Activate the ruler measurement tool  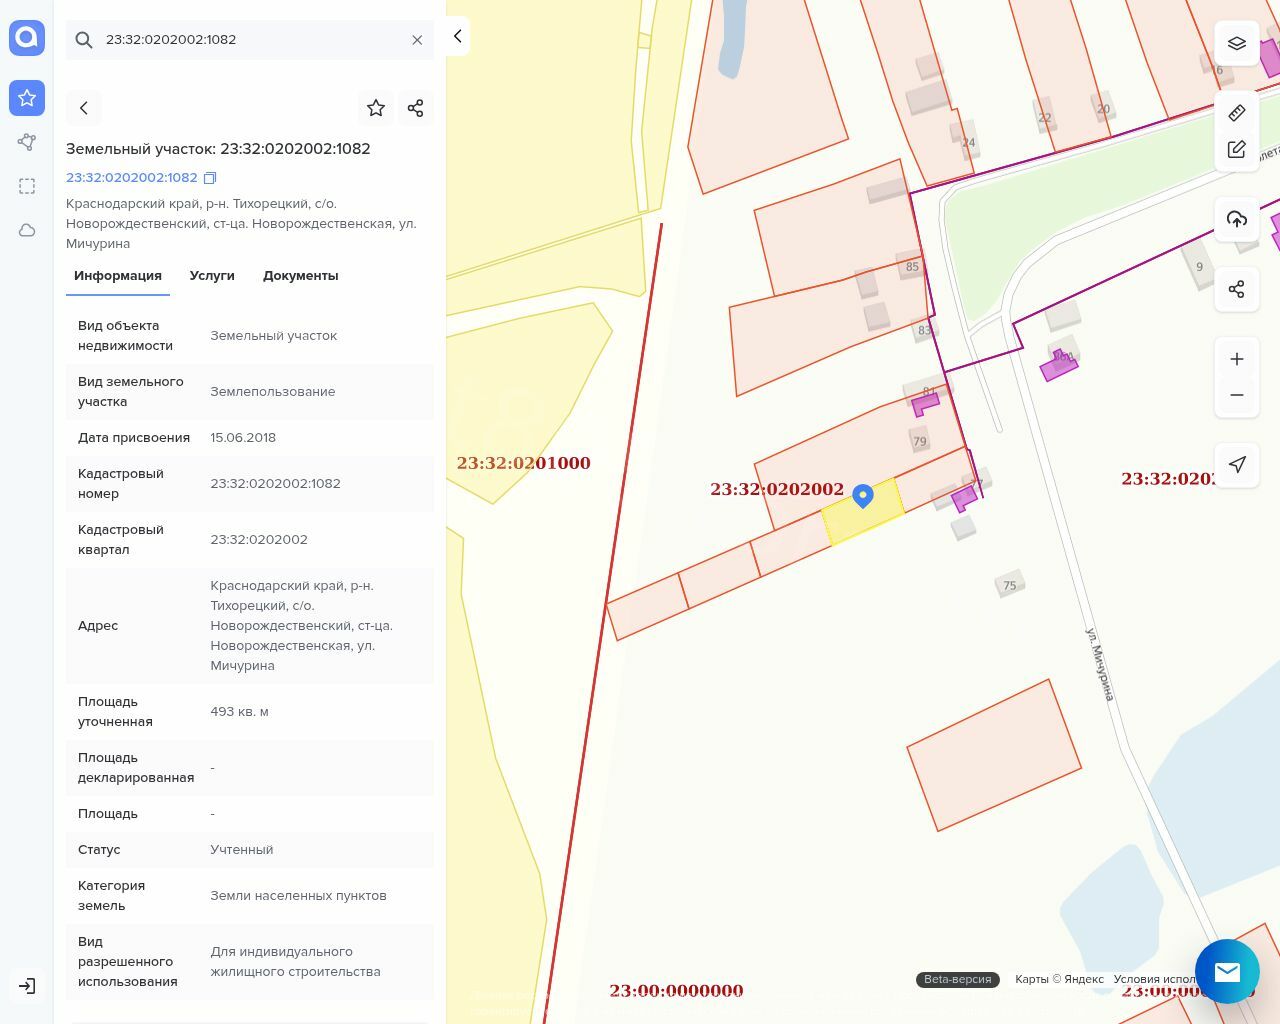1237,112
